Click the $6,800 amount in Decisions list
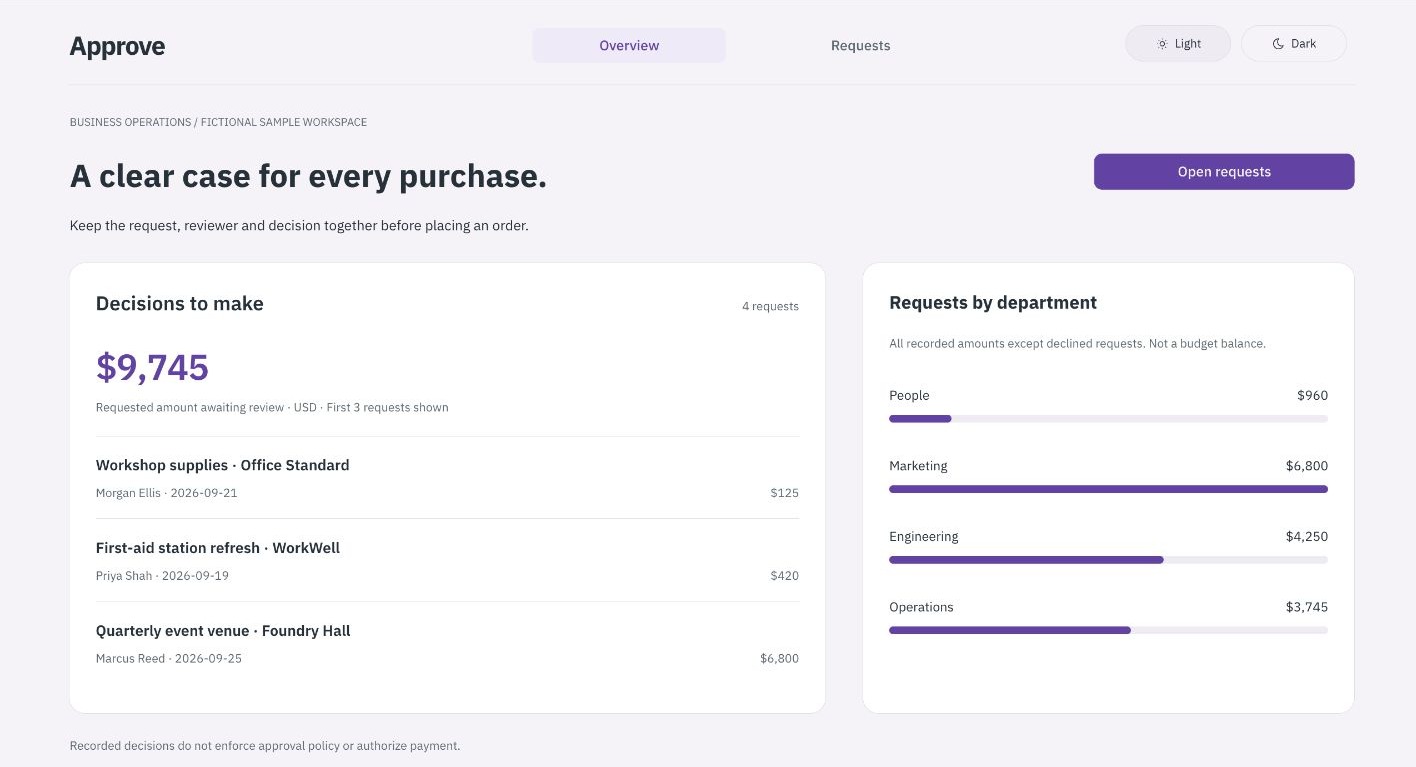 coord(779,659)
